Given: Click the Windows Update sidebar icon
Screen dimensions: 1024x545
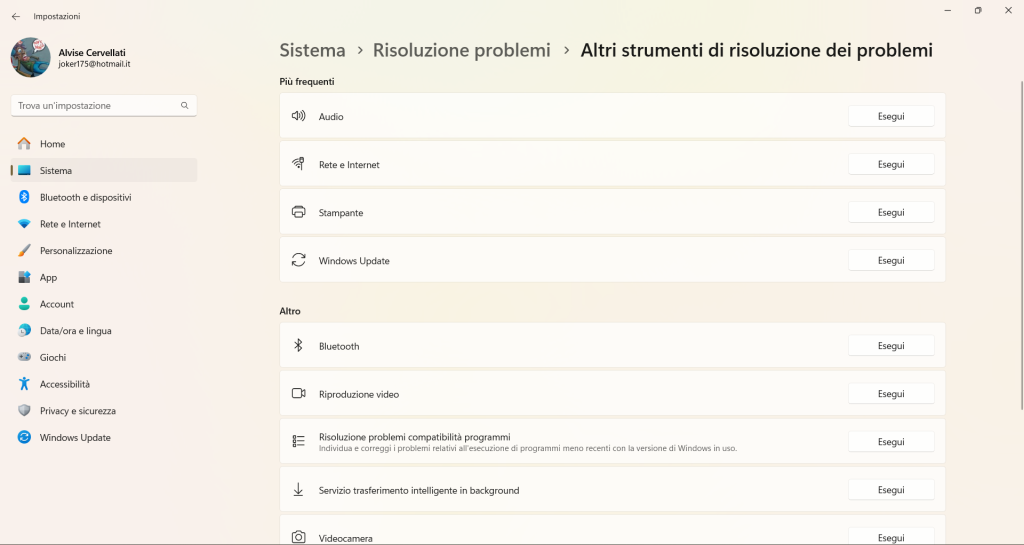Looking at the screenshot, I should (24, 437).
